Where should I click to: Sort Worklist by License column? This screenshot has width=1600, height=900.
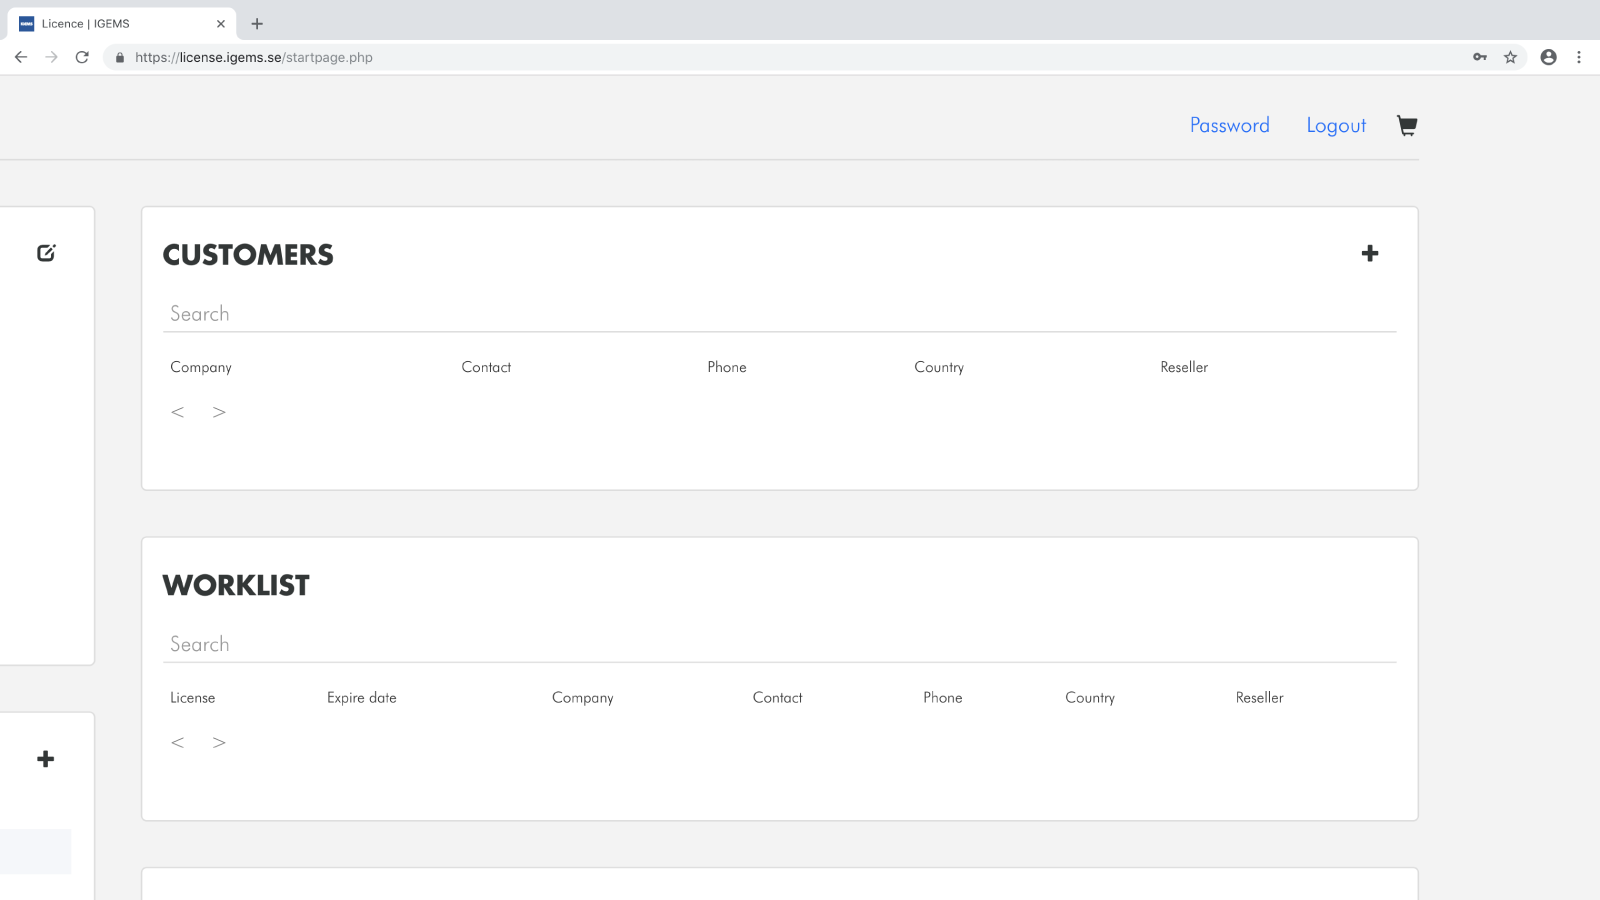tap(192, 698)
